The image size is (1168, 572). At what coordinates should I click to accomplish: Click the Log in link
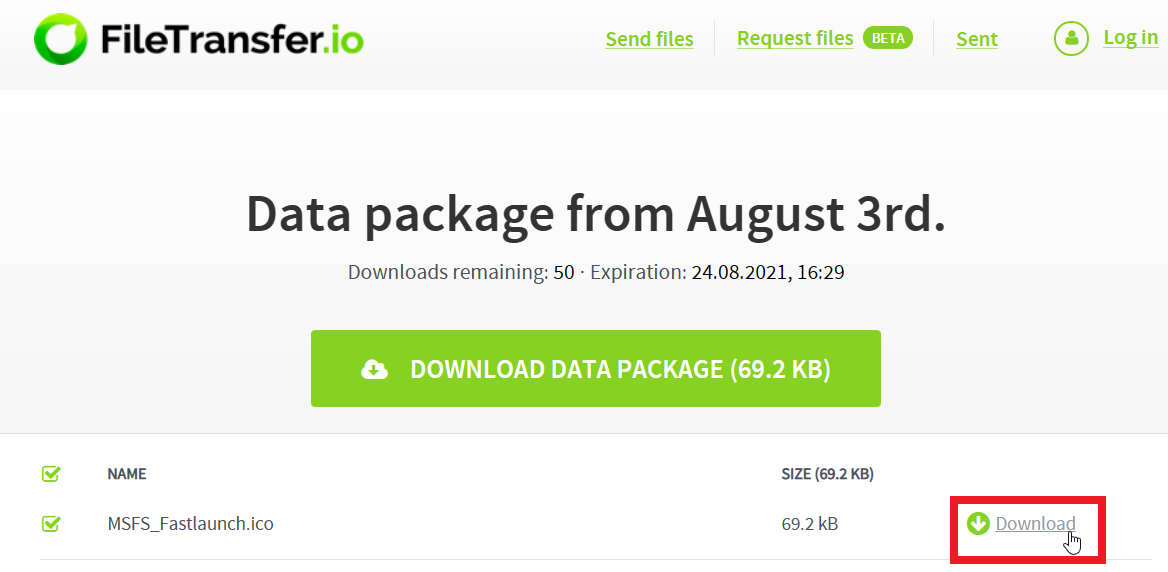pos(1130,37)
